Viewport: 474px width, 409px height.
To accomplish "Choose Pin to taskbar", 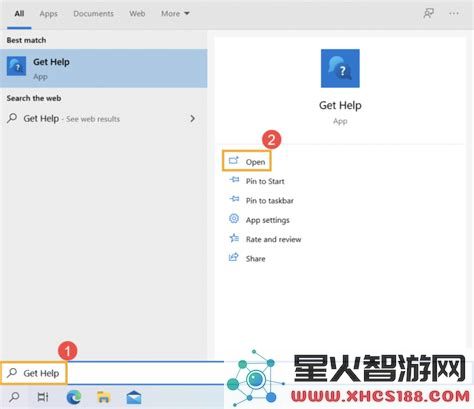I will 261,200.
